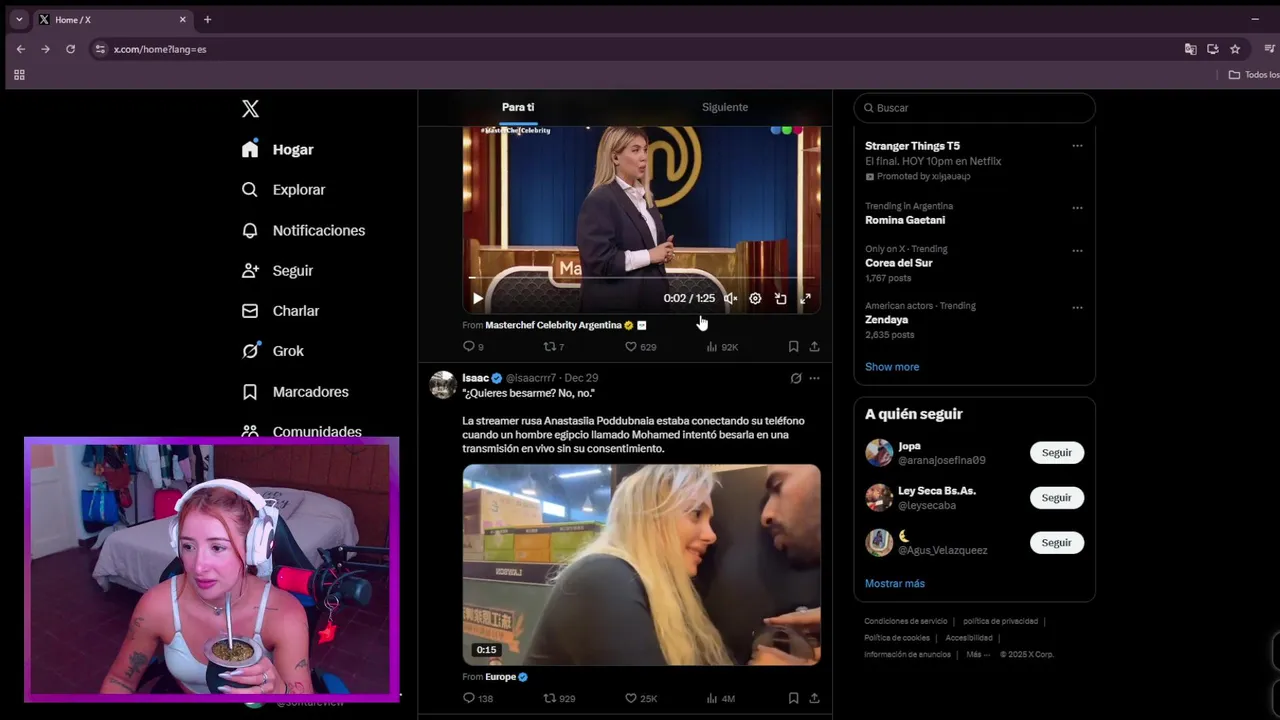Open Explorar search icon in sidebar

[250, 190]
